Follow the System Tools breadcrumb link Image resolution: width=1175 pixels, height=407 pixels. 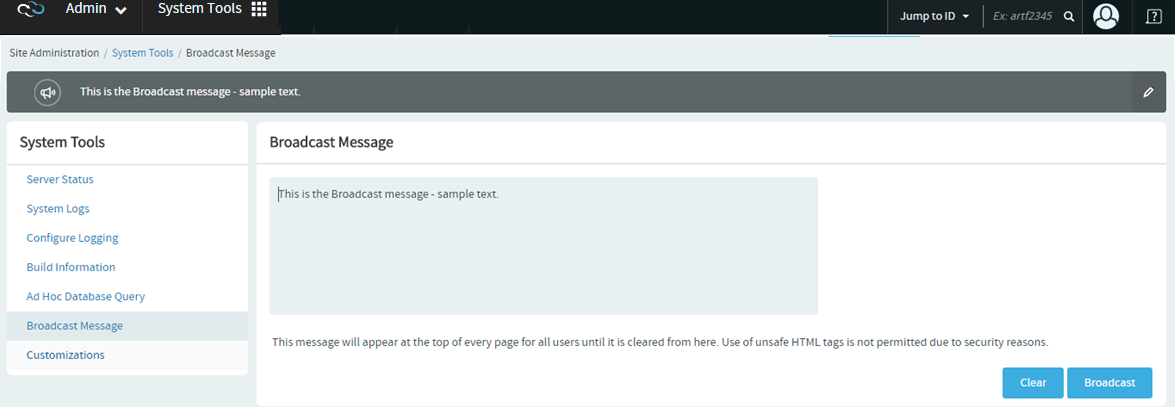[x=142, y=53]
